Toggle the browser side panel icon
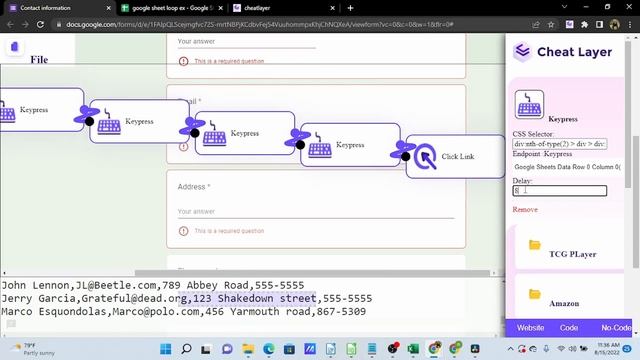Screen dimensions: 640x360 599,24
